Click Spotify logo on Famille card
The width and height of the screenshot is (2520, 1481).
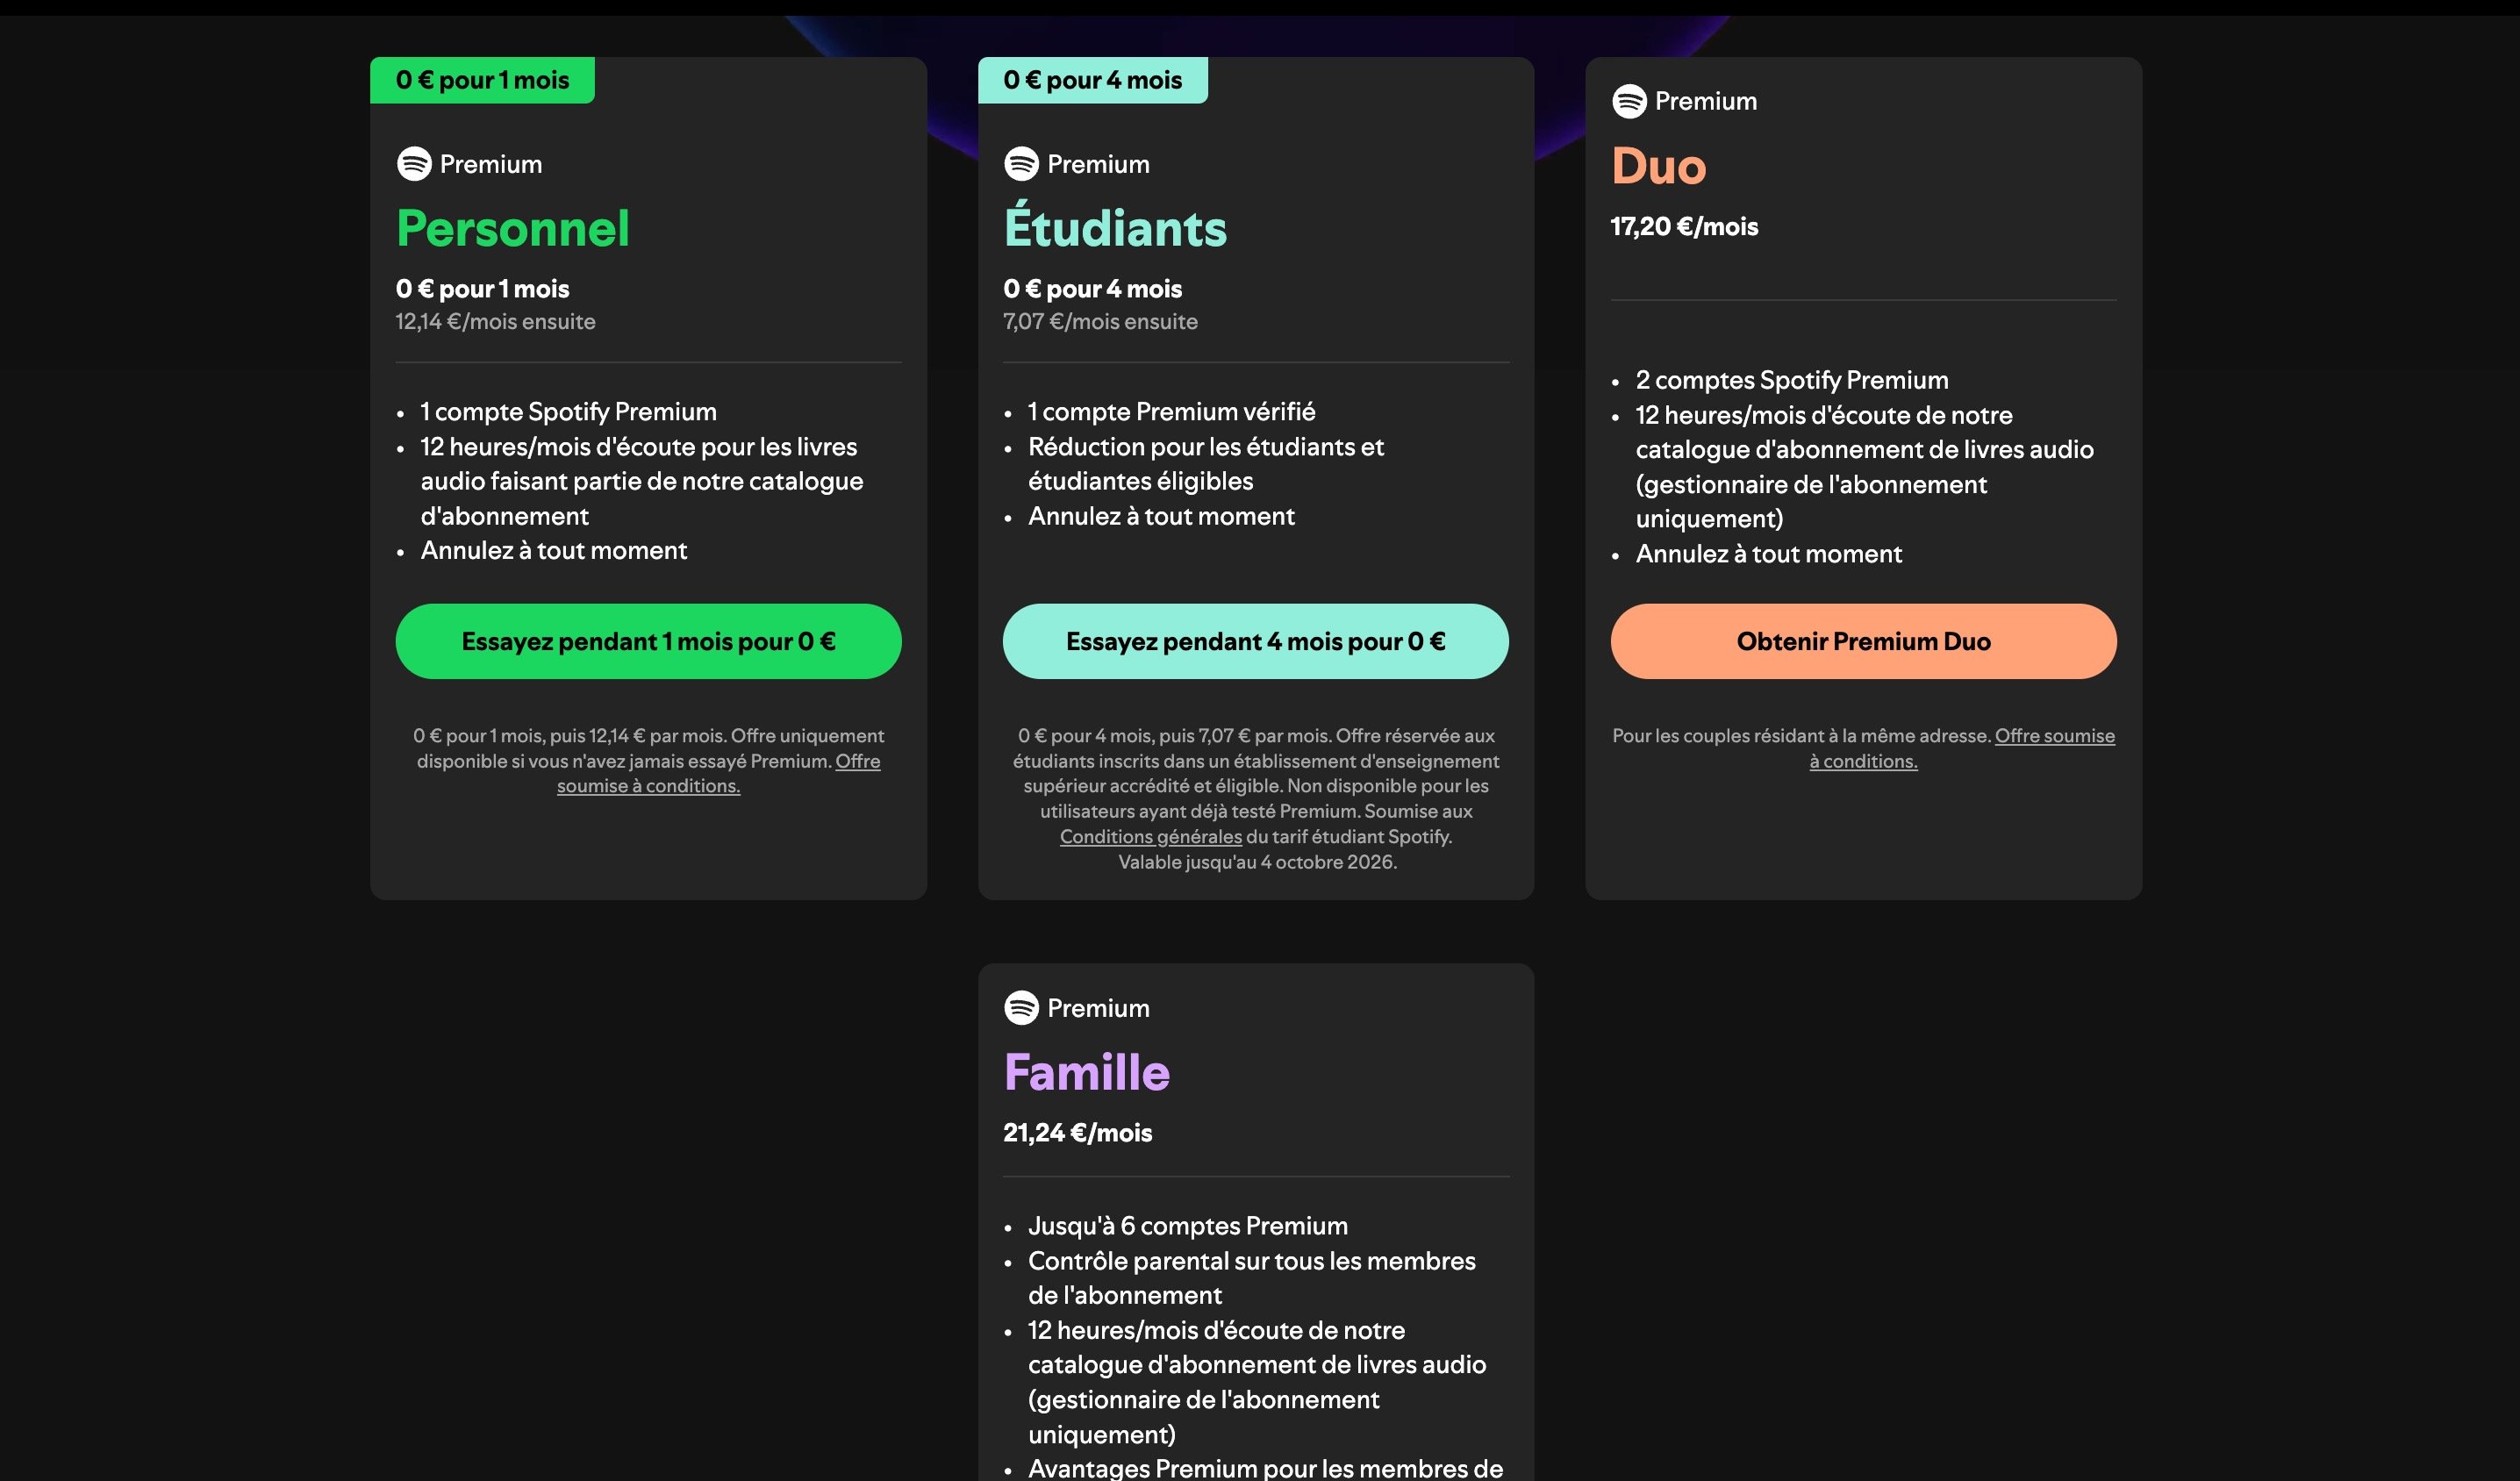coord(1021,1007)
